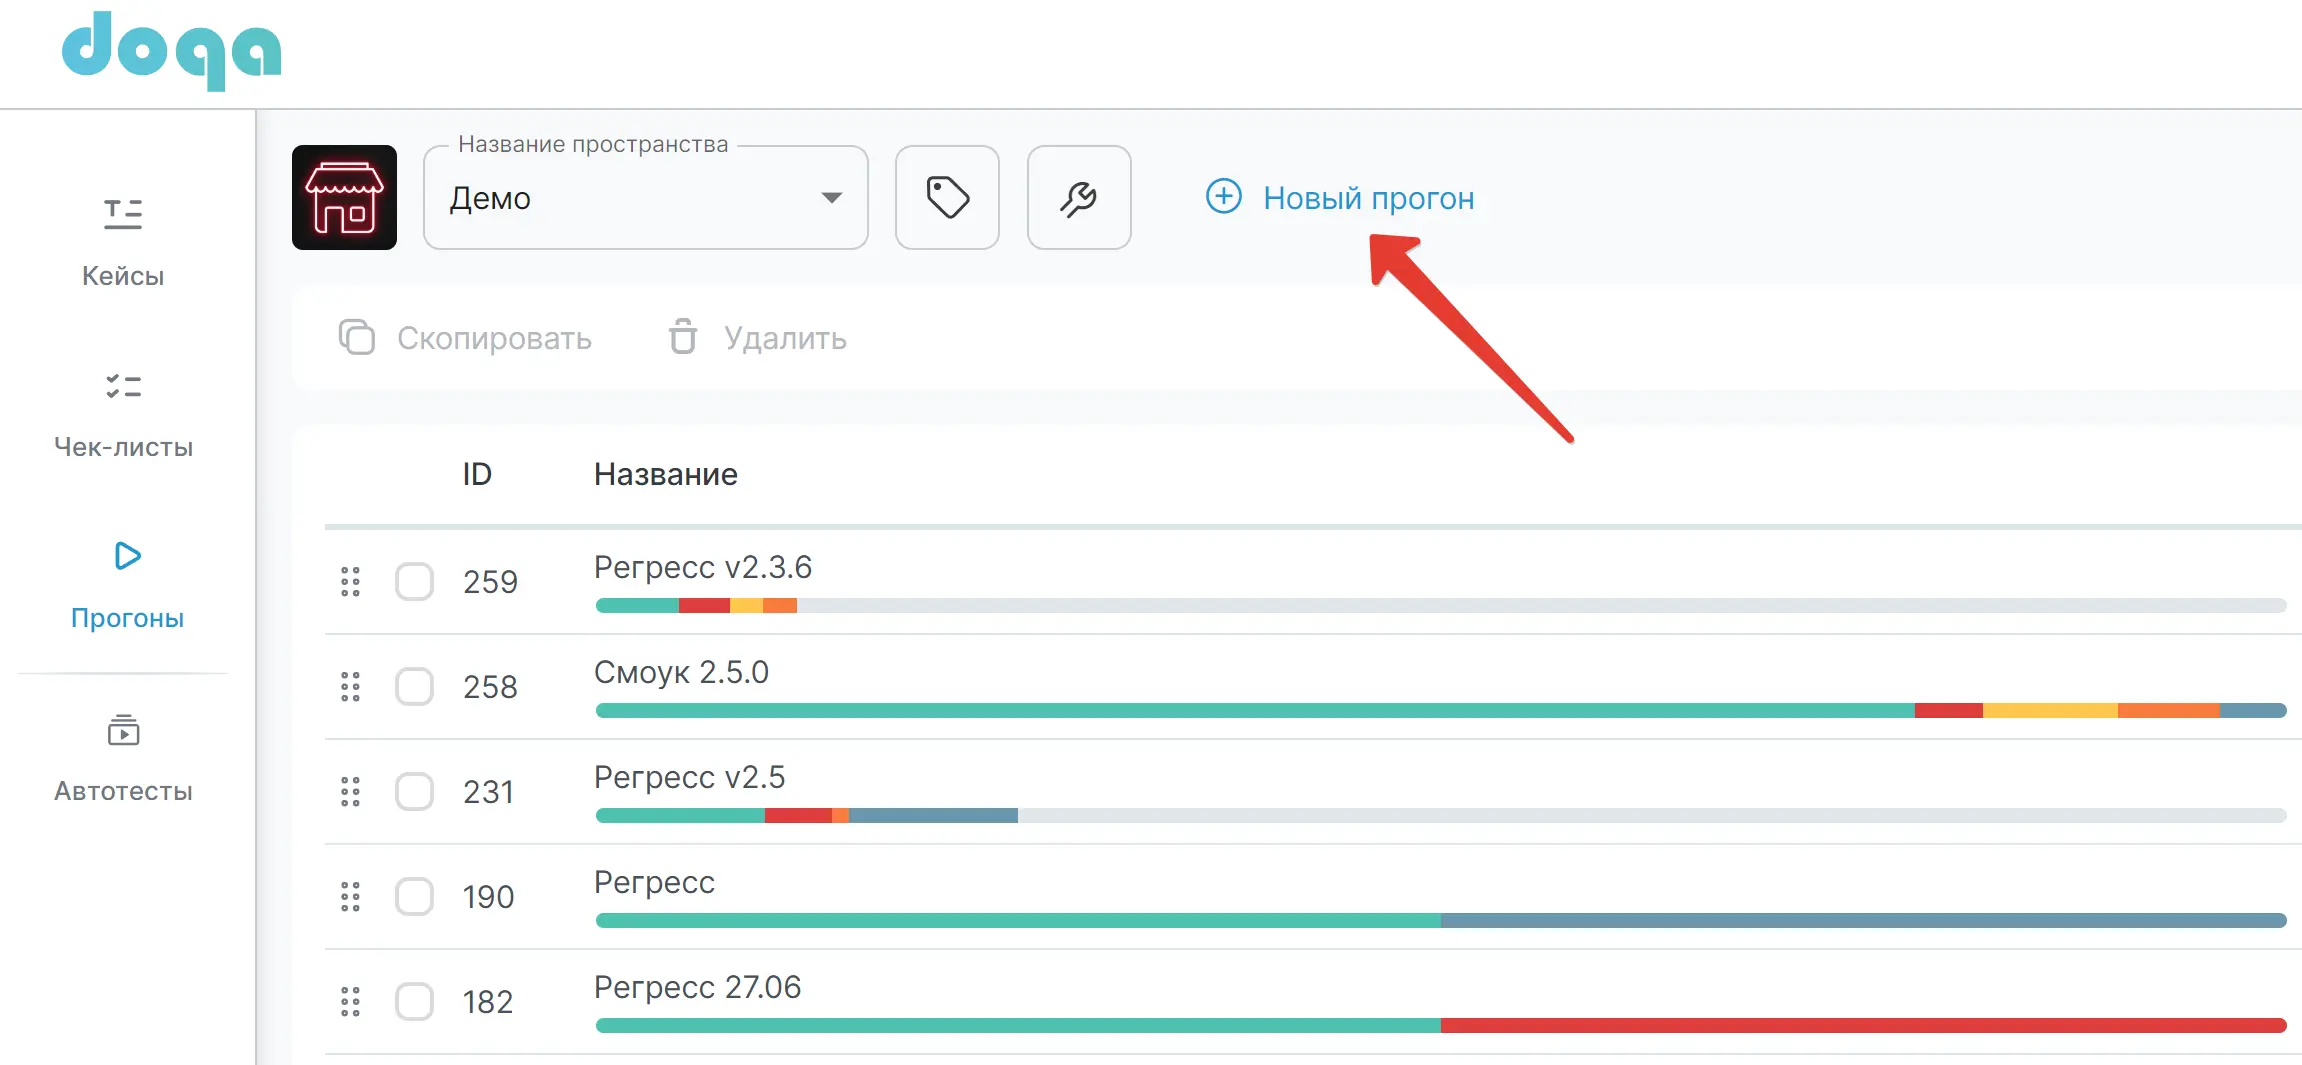Open Автотесты from the sidebar
This screenshot has width=2302, height=1065.
[x=123, y=758]
